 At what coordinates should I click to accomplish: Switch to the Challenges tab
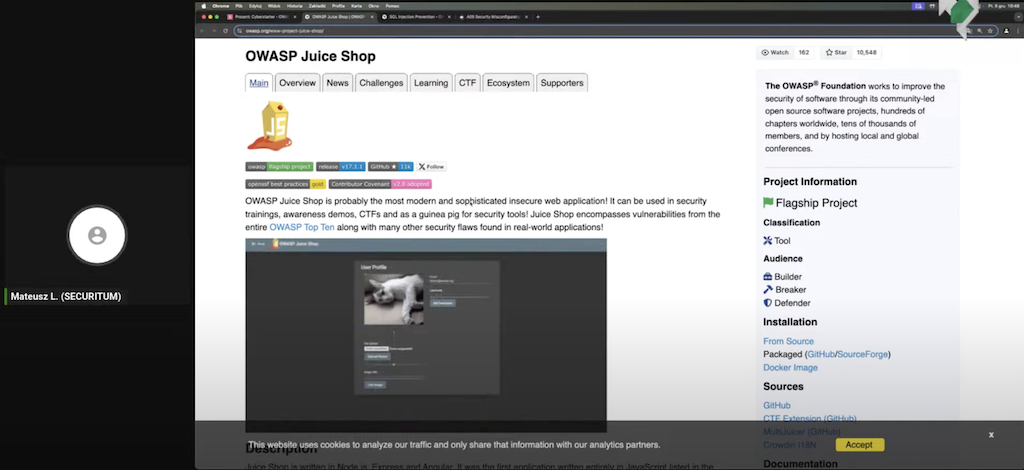(x=381, y=83)
